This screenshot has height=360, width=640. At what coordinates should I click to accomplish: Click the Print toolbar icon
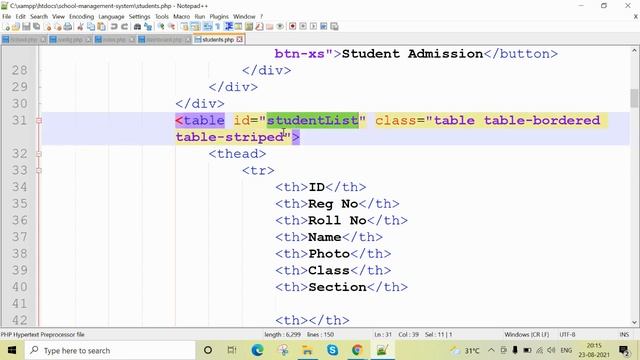(68, 27)
